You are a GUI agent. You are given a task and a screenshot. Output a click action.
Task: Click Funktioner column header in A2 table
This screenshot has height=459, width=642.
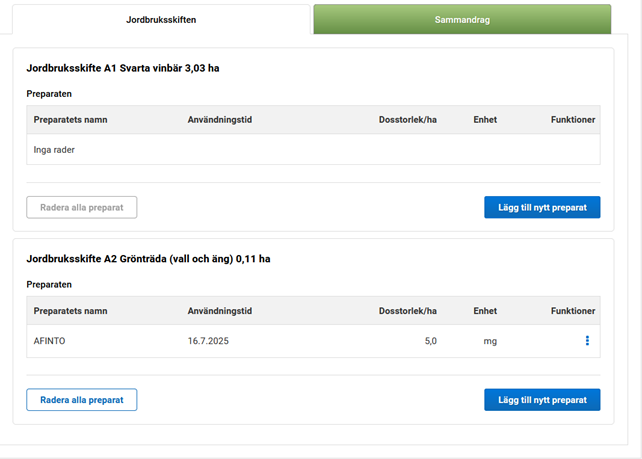coord(573,311)
